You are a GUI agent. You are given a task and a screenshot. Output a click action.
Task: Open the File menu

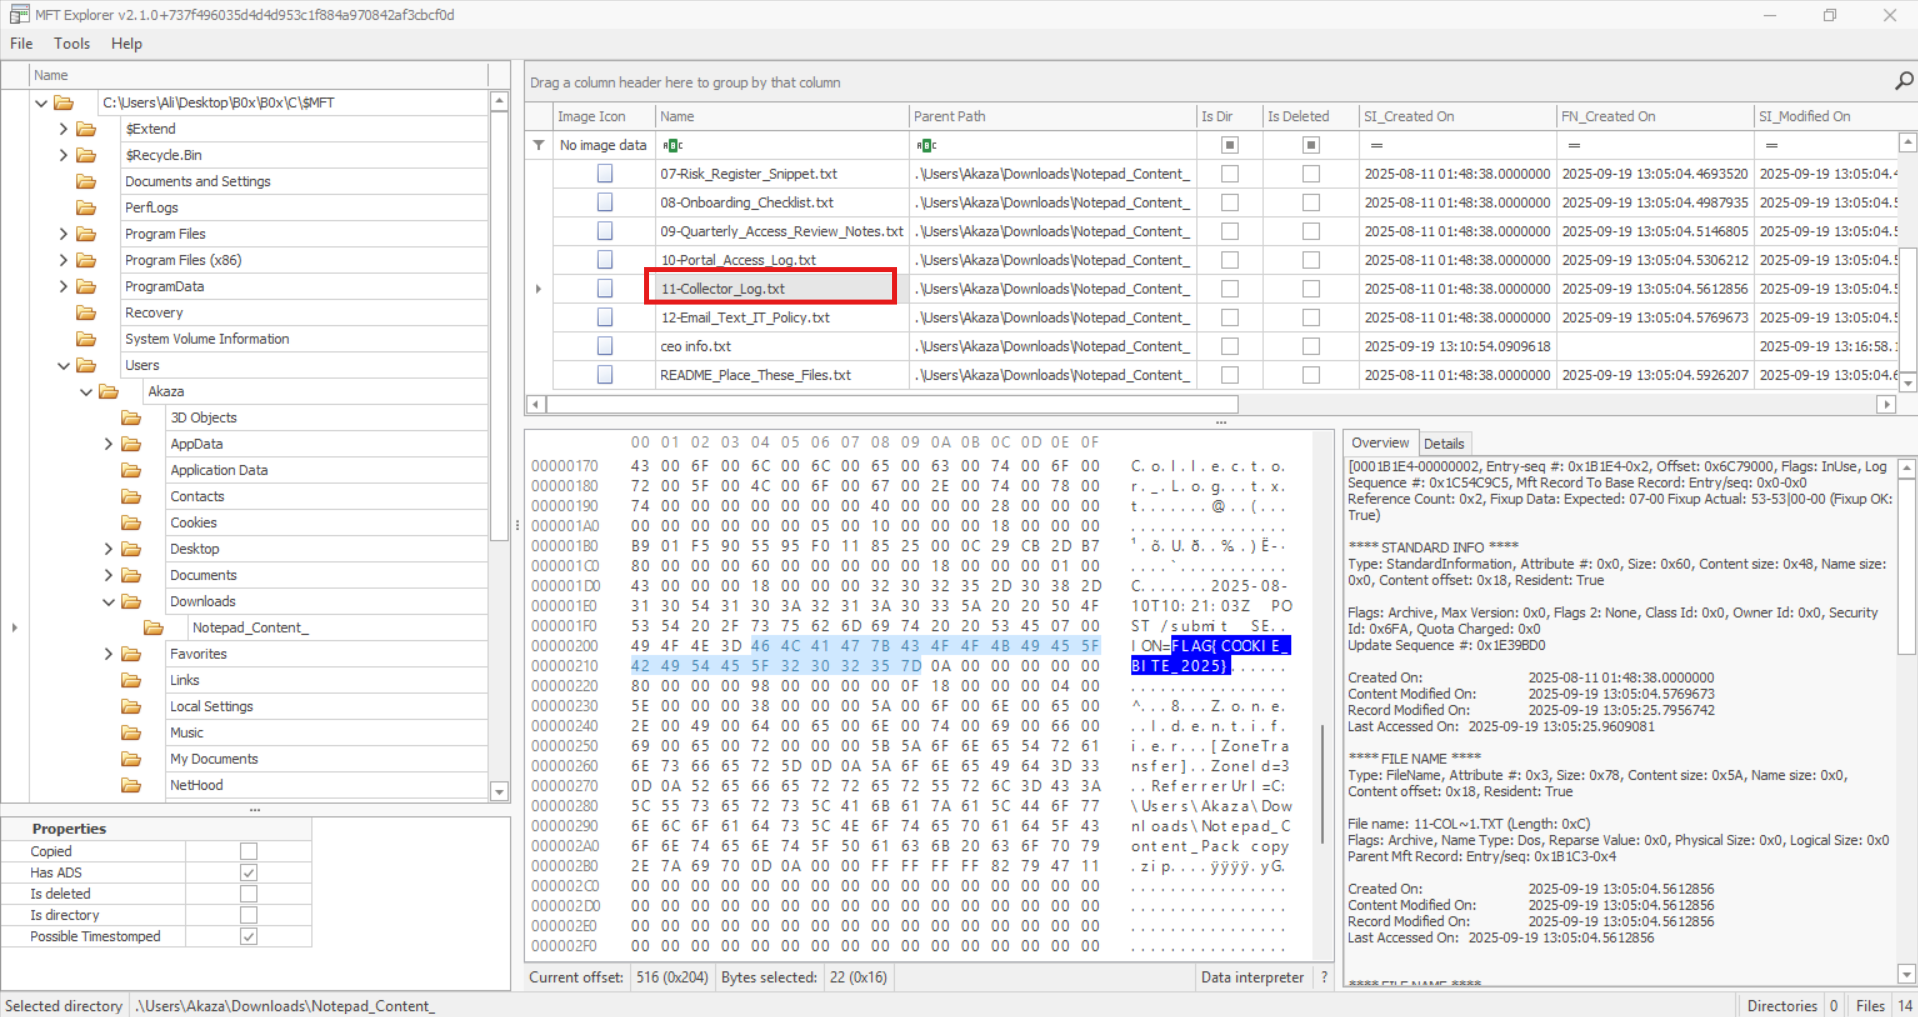click(21, 43)
